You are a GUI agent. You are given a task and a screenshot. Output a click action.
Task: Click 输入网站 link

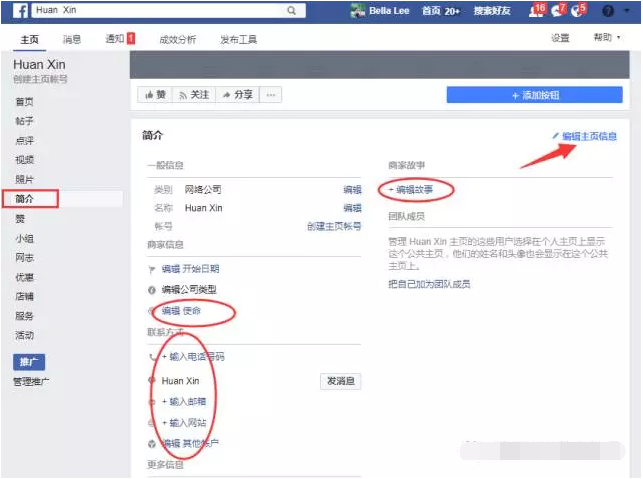(184, 422)
